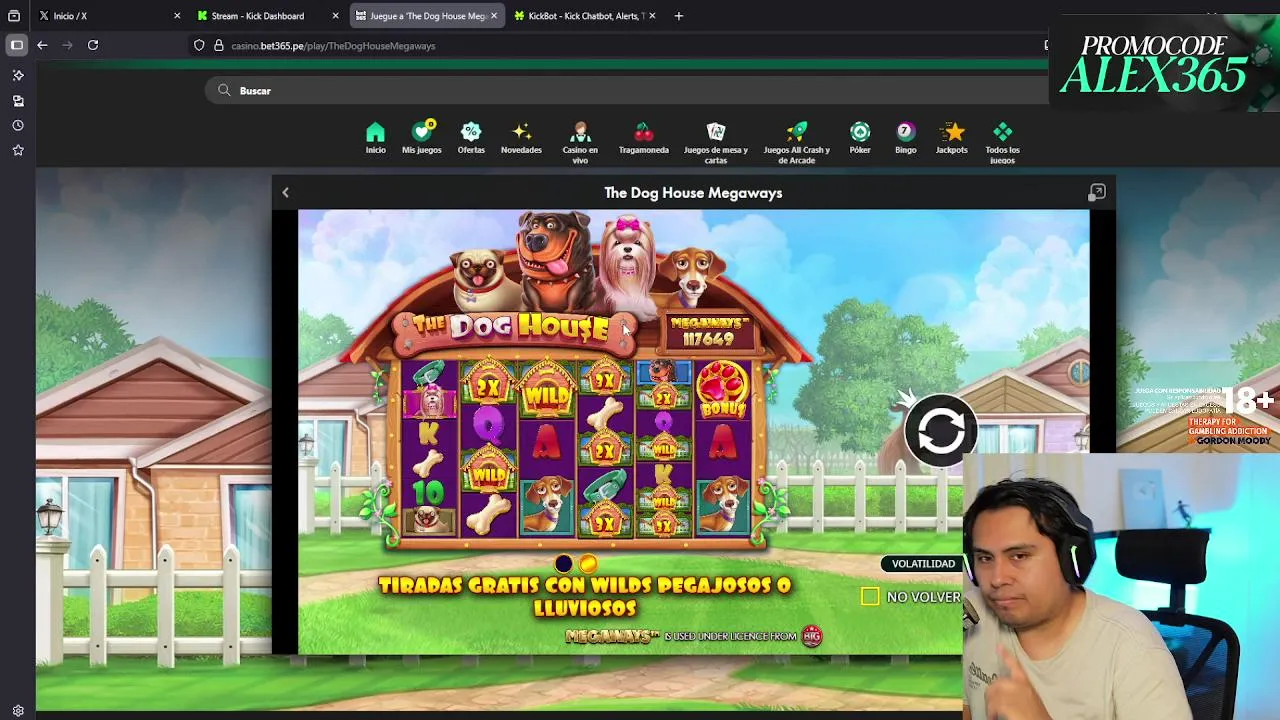Screen dimensions: 1280x720
Task: Close the KickBot tab
Action: (652, 16)
